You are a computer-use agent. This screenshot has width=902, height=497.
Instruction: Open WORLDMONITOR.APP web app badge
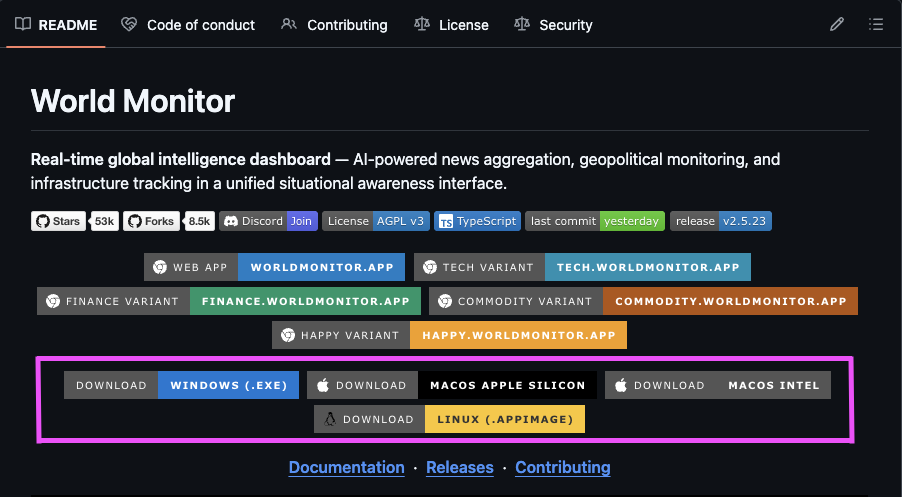coord(274,267)
